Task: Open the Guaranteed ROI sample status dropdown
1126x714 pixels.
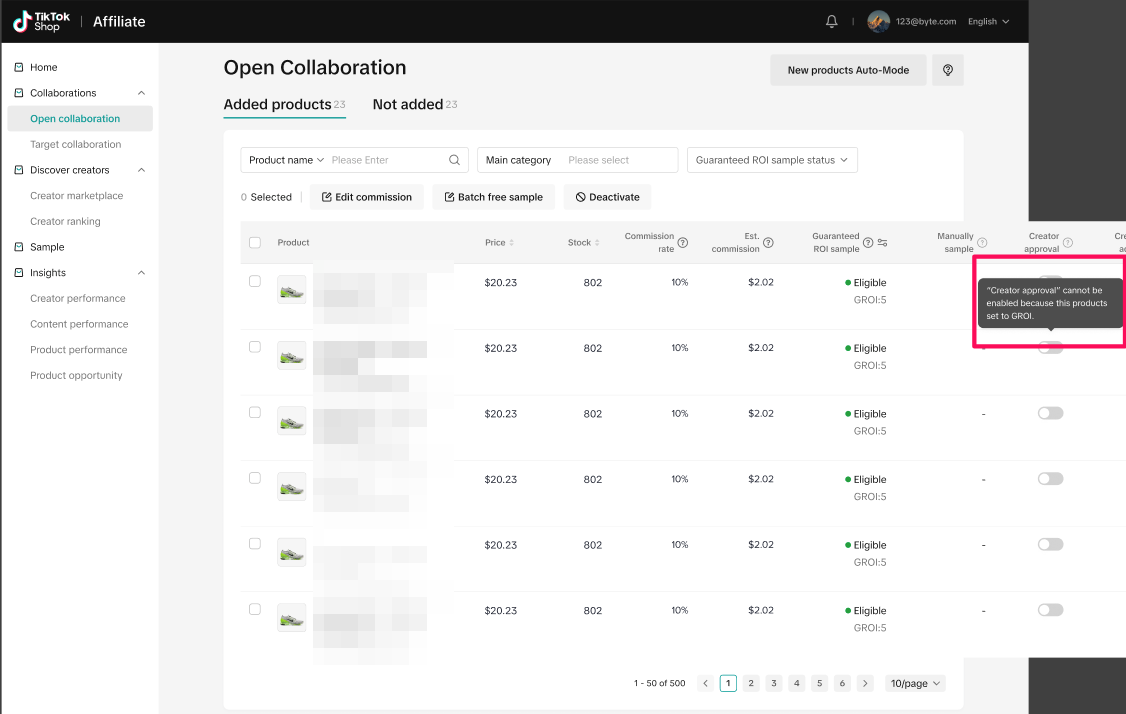Action: click(771, 160)
